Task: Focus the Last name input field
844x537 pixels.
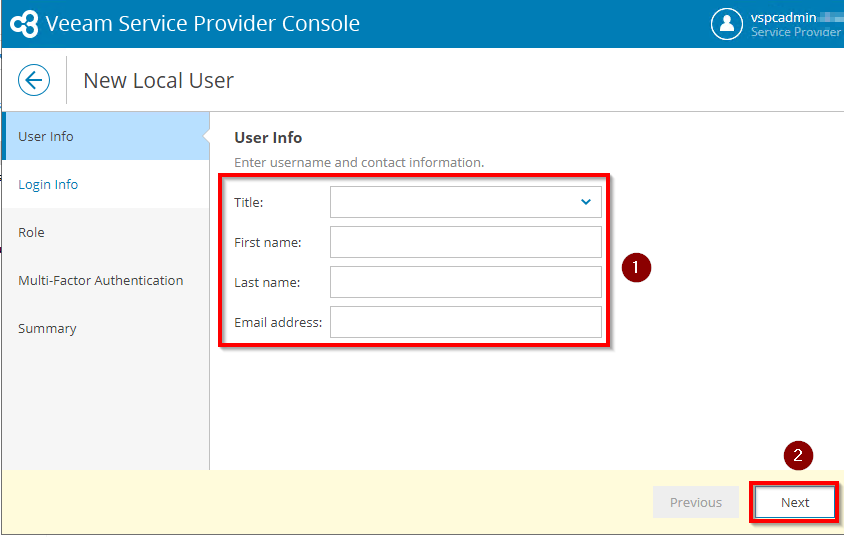Action: click(x=466, y=282)
